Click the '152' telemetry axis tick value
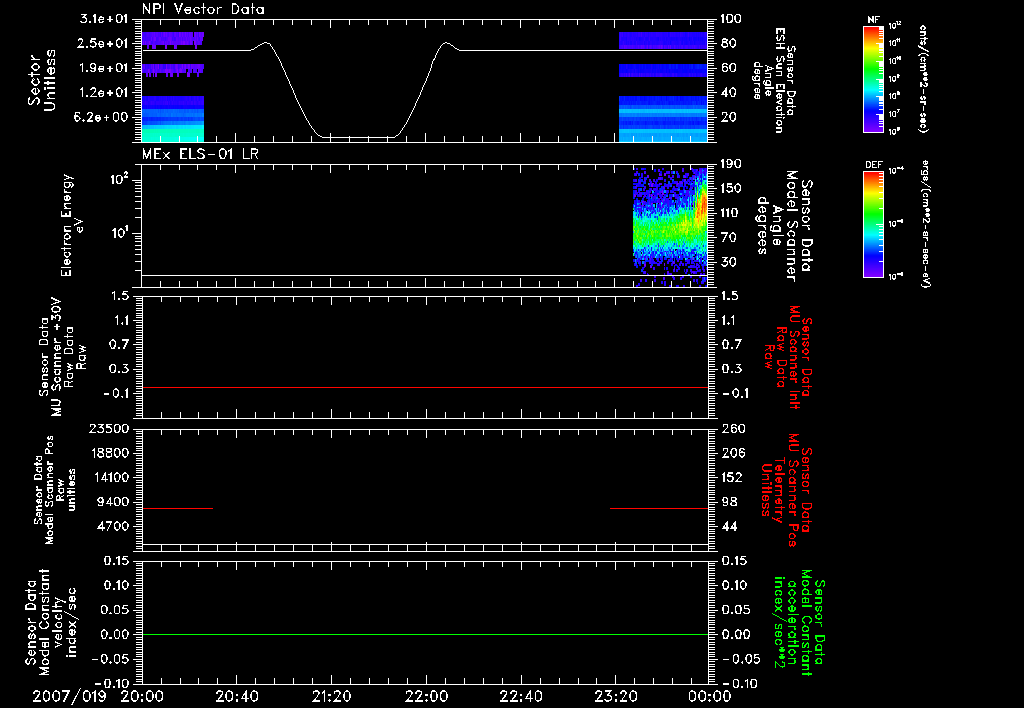This screenshot has width=1024, height=708. 732,477
